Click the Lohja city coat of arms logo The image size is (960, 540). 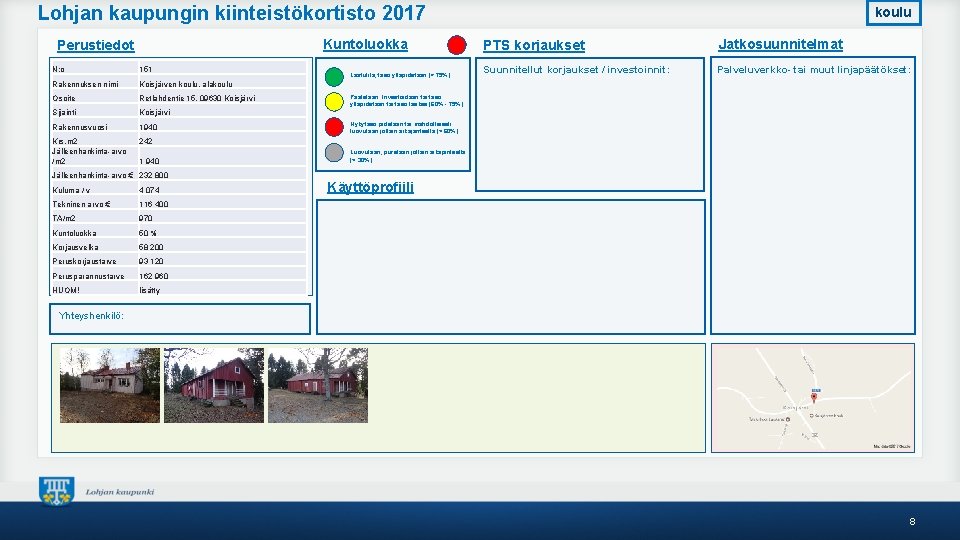coord(57,491)
